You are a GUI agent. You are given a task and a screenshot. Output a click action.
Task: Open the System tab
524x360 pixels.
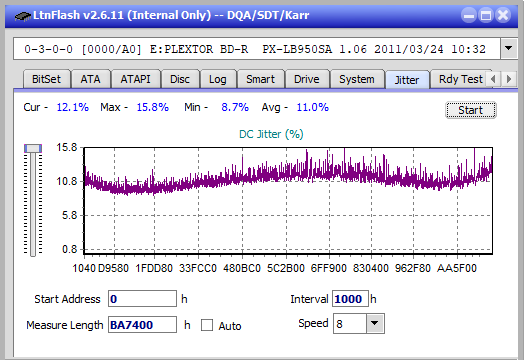pyautogui.click(x=357, y=79)
